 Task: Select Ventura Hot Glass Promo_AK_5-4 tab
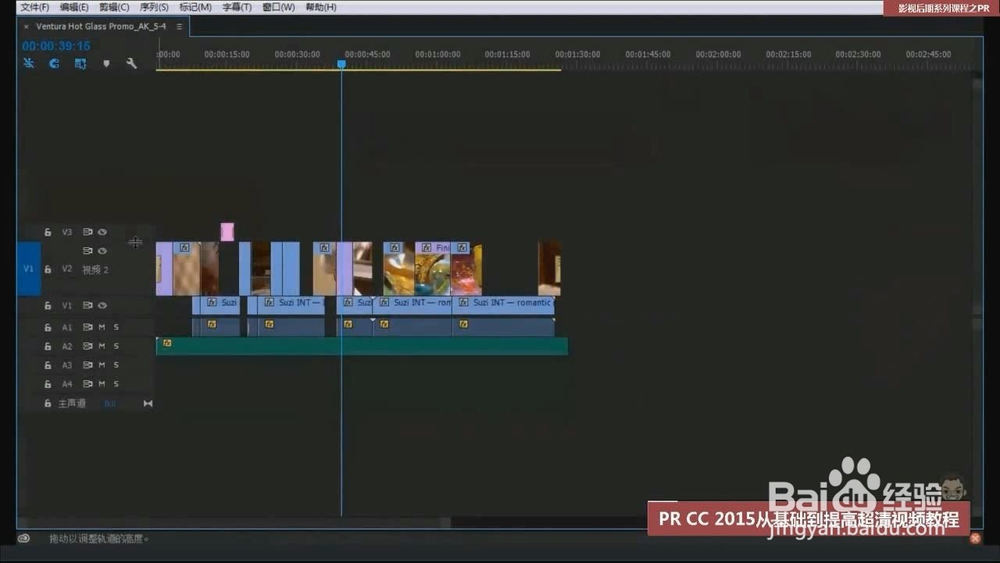[x=101, y=27]
